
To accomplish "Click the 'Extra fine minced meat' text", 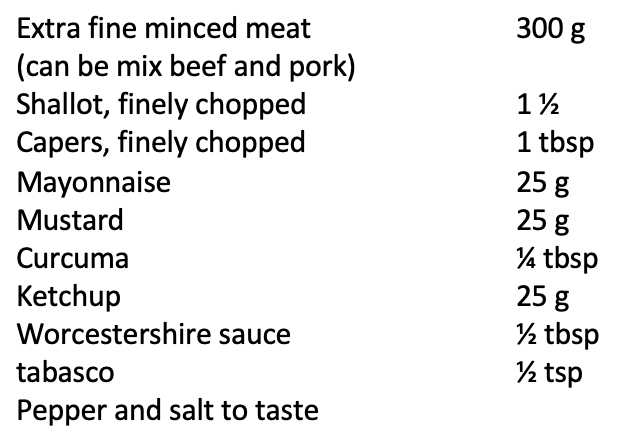I will [164, 29].
